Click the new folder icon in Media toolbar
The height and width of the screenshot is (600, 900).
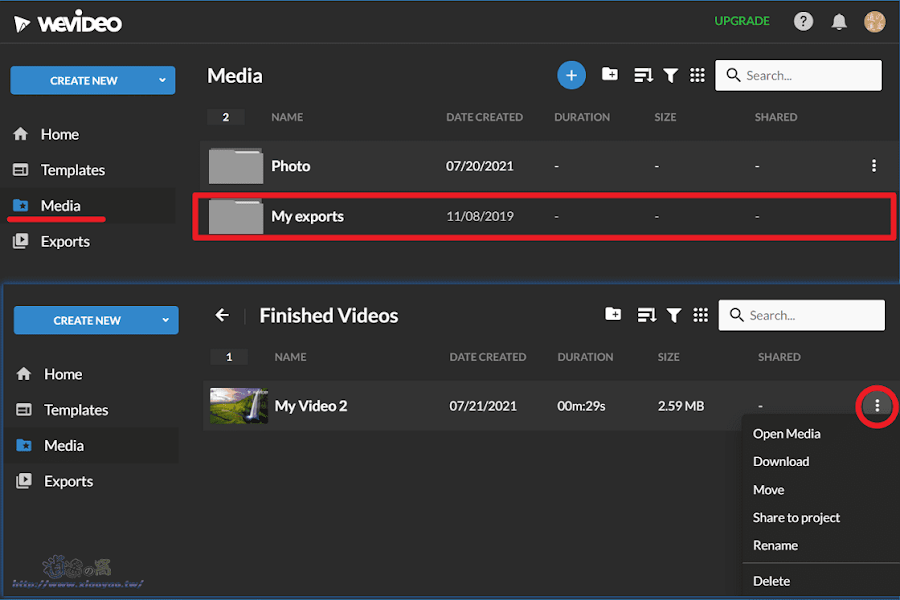click(x=610, y=75)
